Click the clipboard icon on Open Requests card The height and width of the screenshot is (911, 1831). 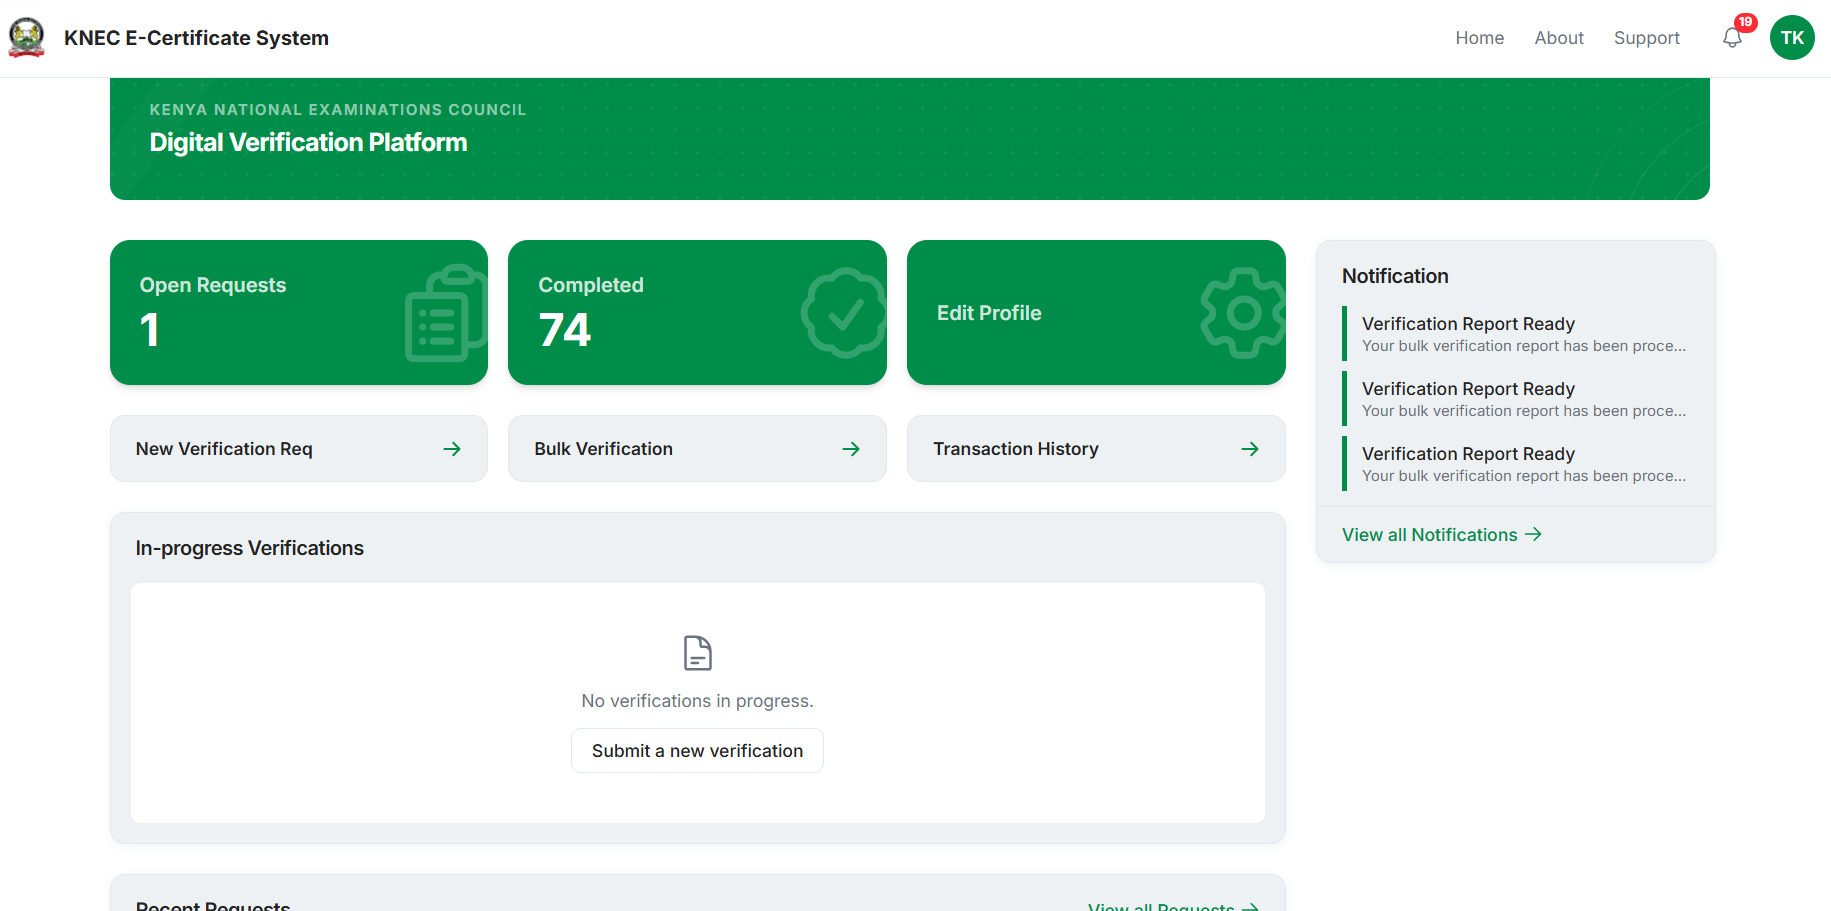coord(445,313)
